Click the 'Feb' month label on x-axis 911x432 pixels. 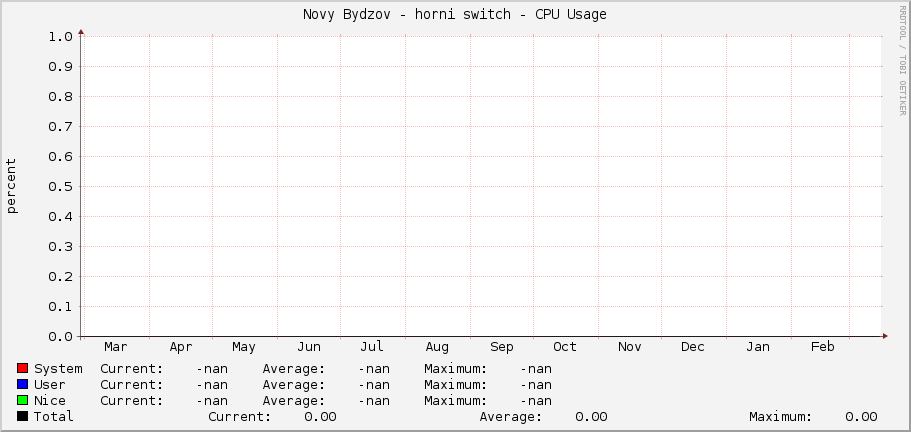click(x=823, y=347)
